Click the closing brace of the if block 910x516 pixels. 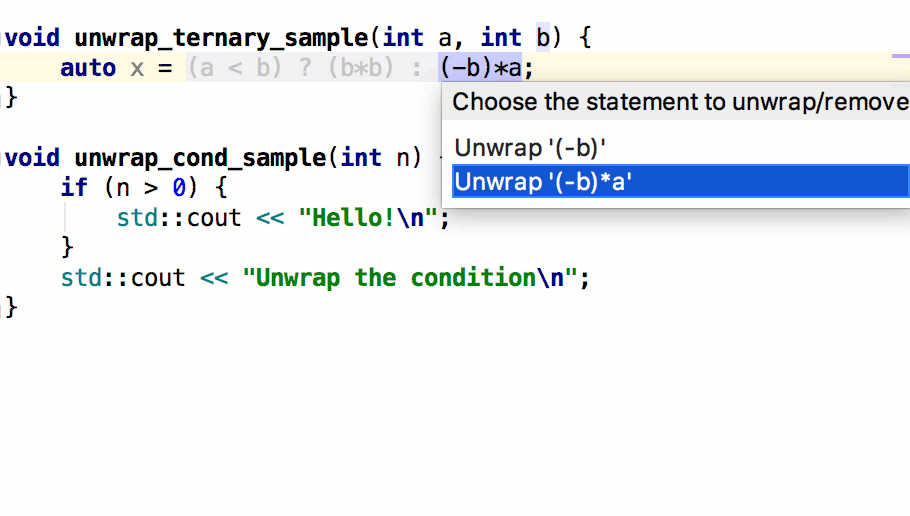[x=68, y=248]
